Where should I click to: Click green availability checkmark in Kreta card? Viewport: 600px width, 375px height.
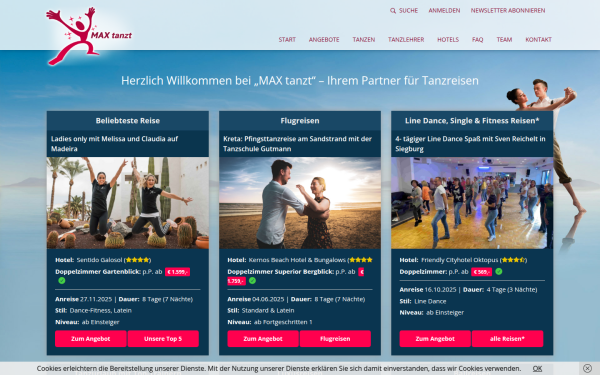click(252, 280)
